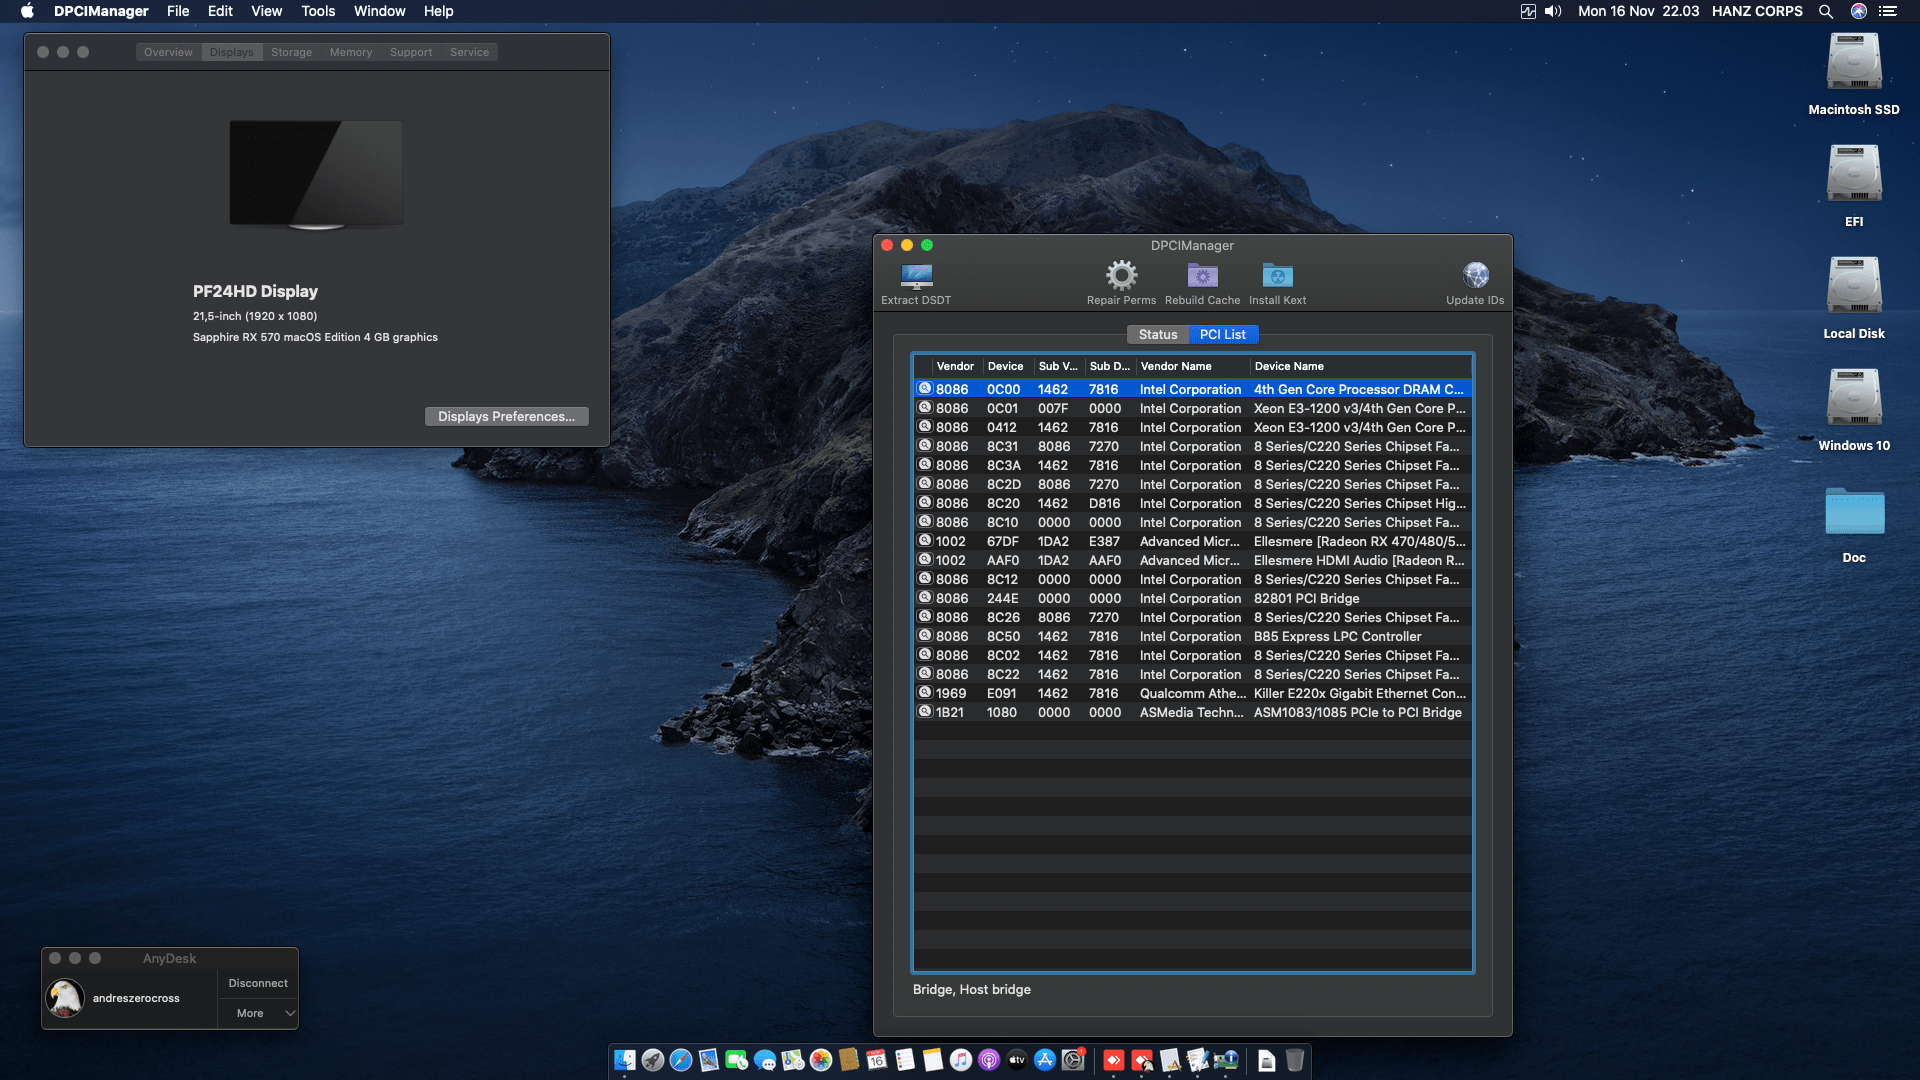Screen dimensions: 1920x1080
Task: Click Disconnect in the AnyDesk window
Action: [x=257, y=983]
